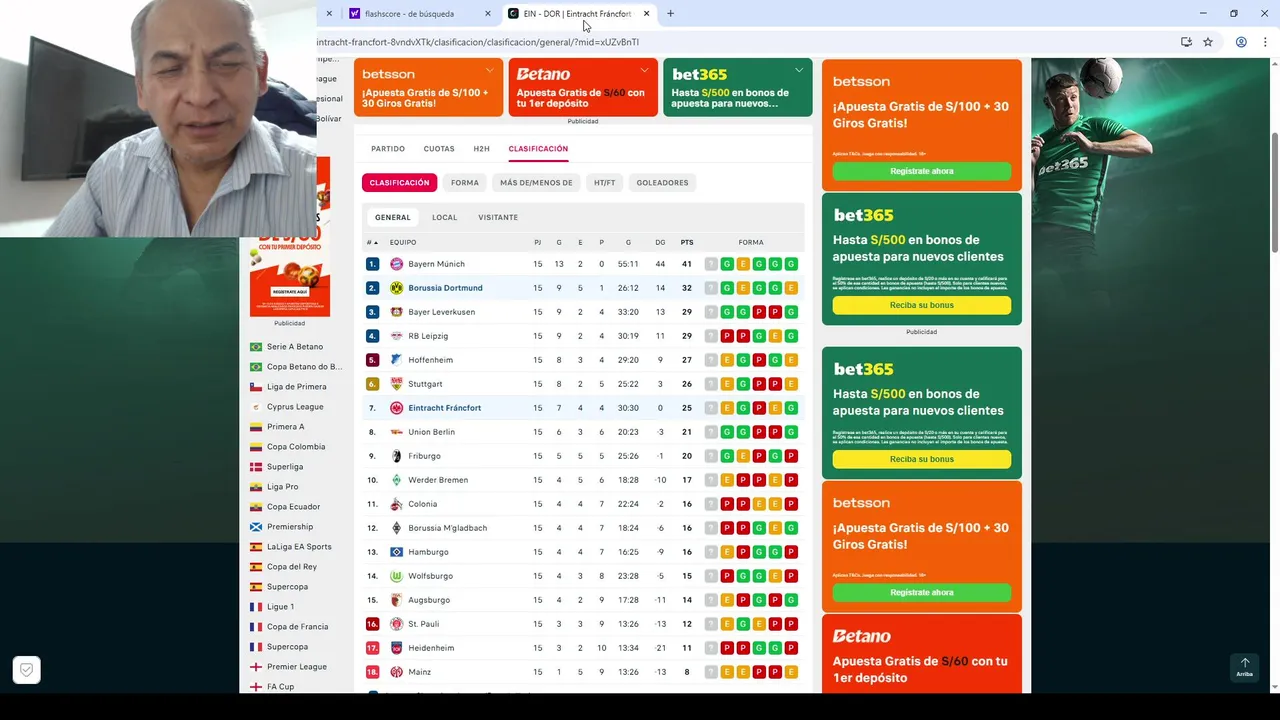Screen dimensions: 1280x720
Task: Select the MÁS DE/MENOS DE filter pill
Action: [536, 183]
